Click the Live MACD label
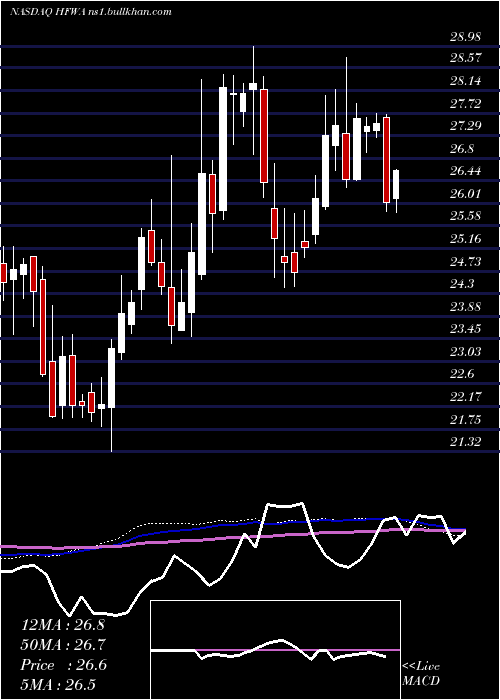This screenshot has height=700, width=500. tap(421, 674)
